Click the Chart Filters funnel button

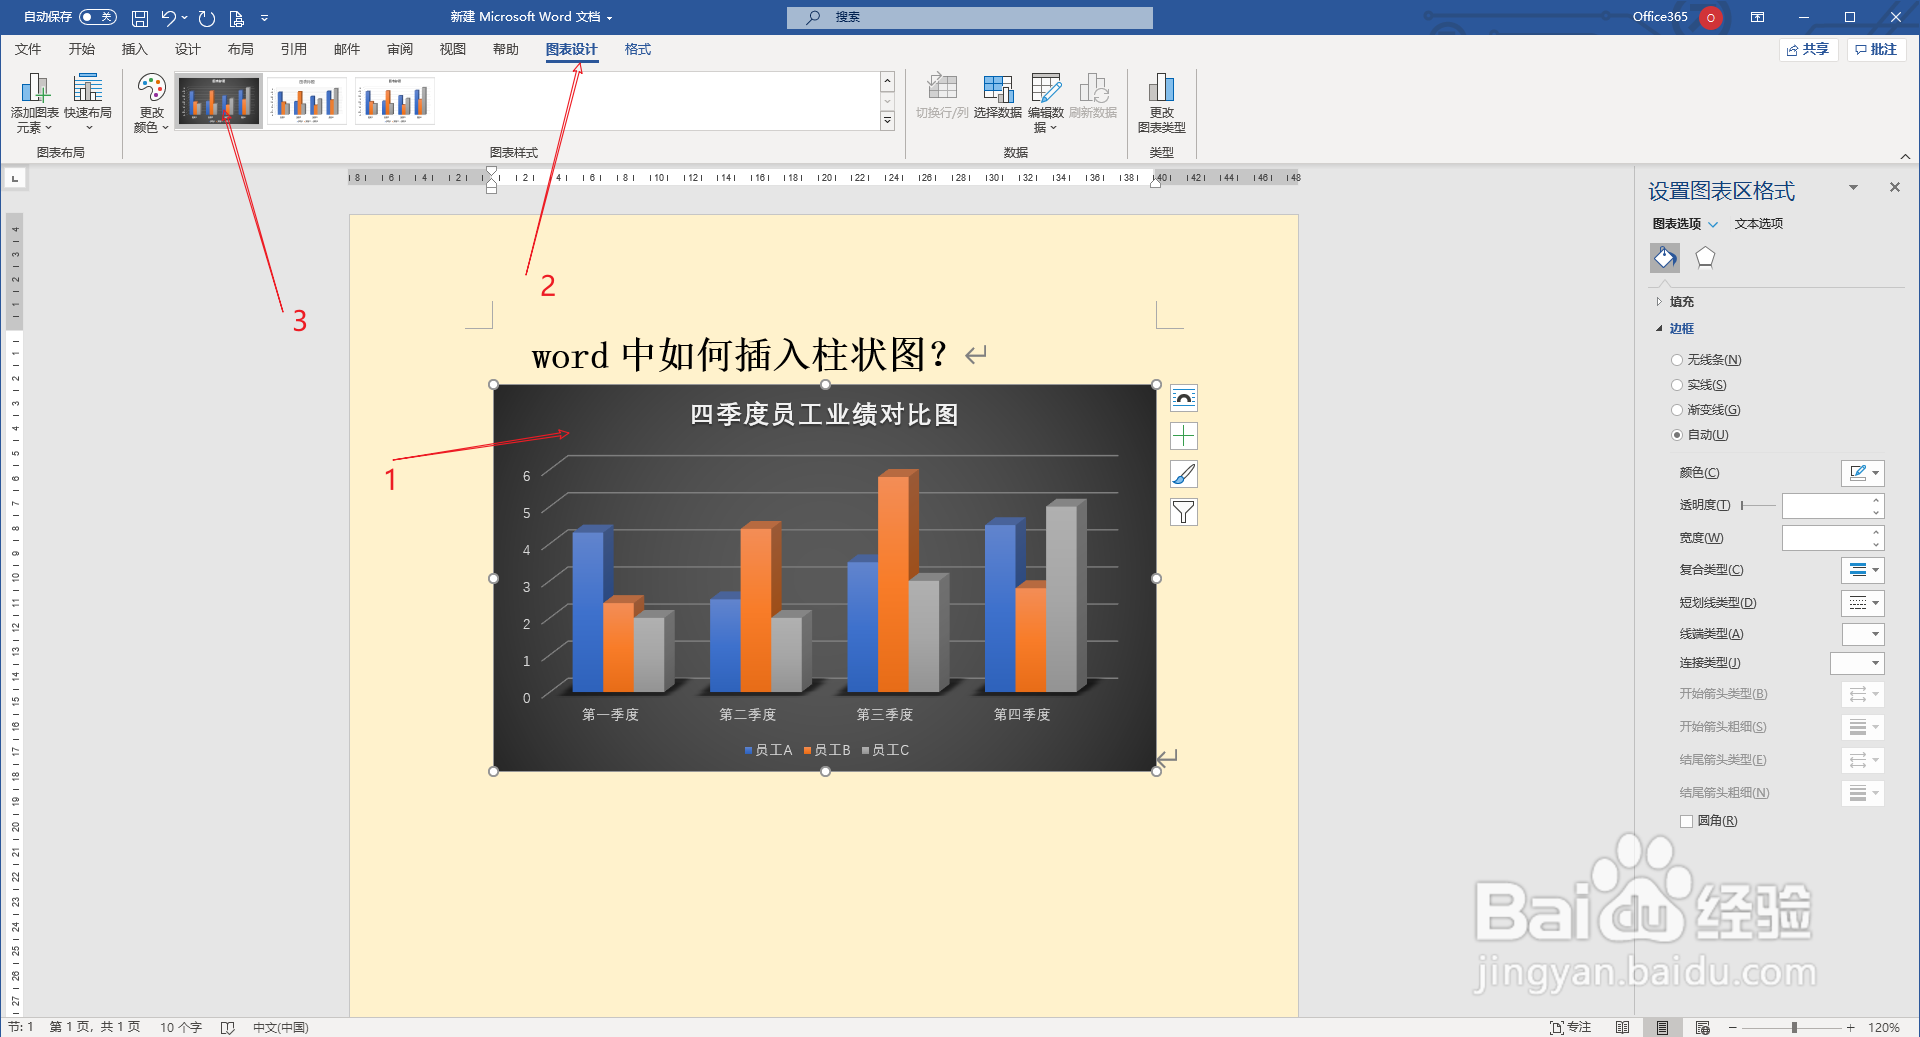coord(1184,512)
